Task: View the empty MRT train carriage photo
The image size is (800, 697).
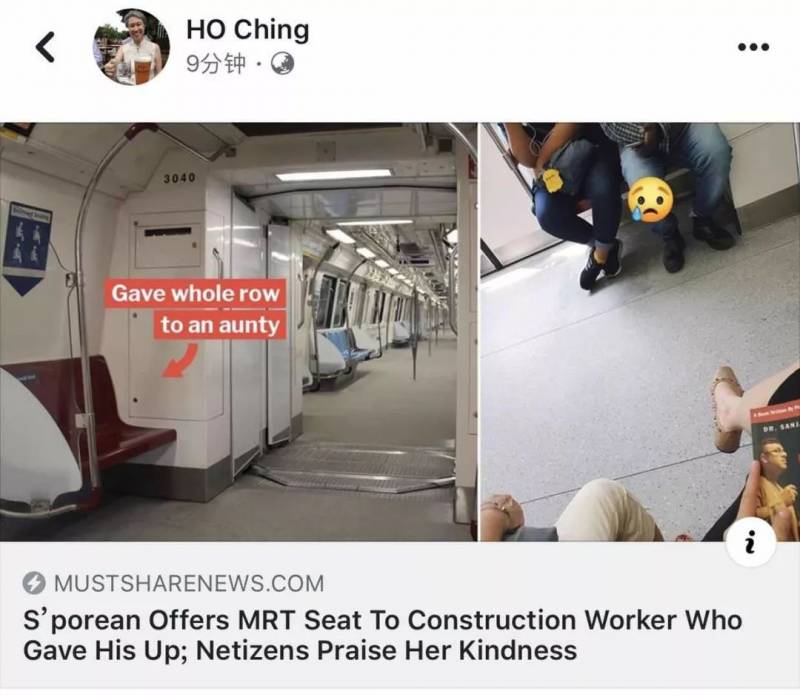Action: point(238,332)
